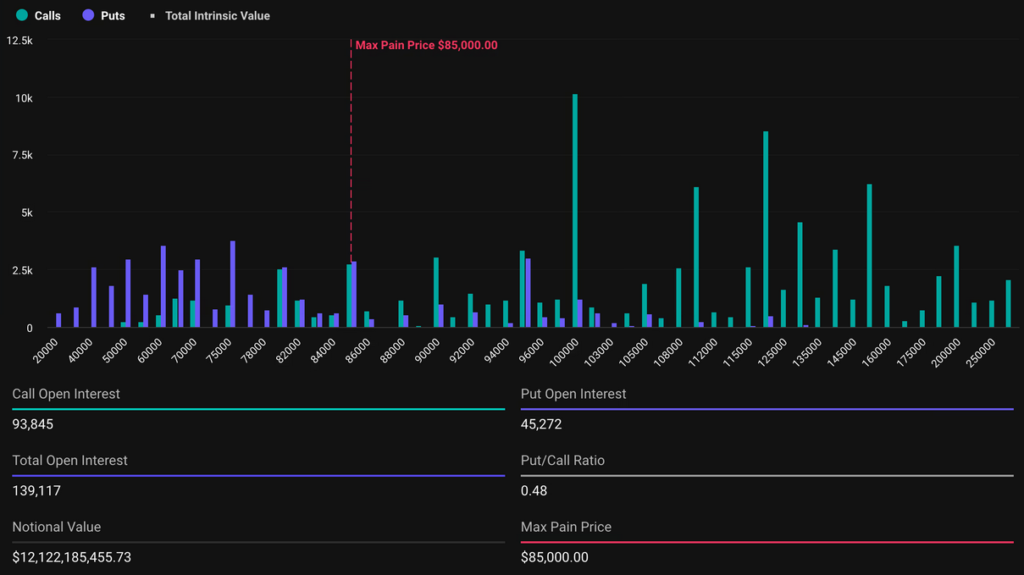Click the Max Pain Price $85,000.00 chart label
Image resolution: width=1024 pixels, height=575 pixels.
click(x=426, y=45)
